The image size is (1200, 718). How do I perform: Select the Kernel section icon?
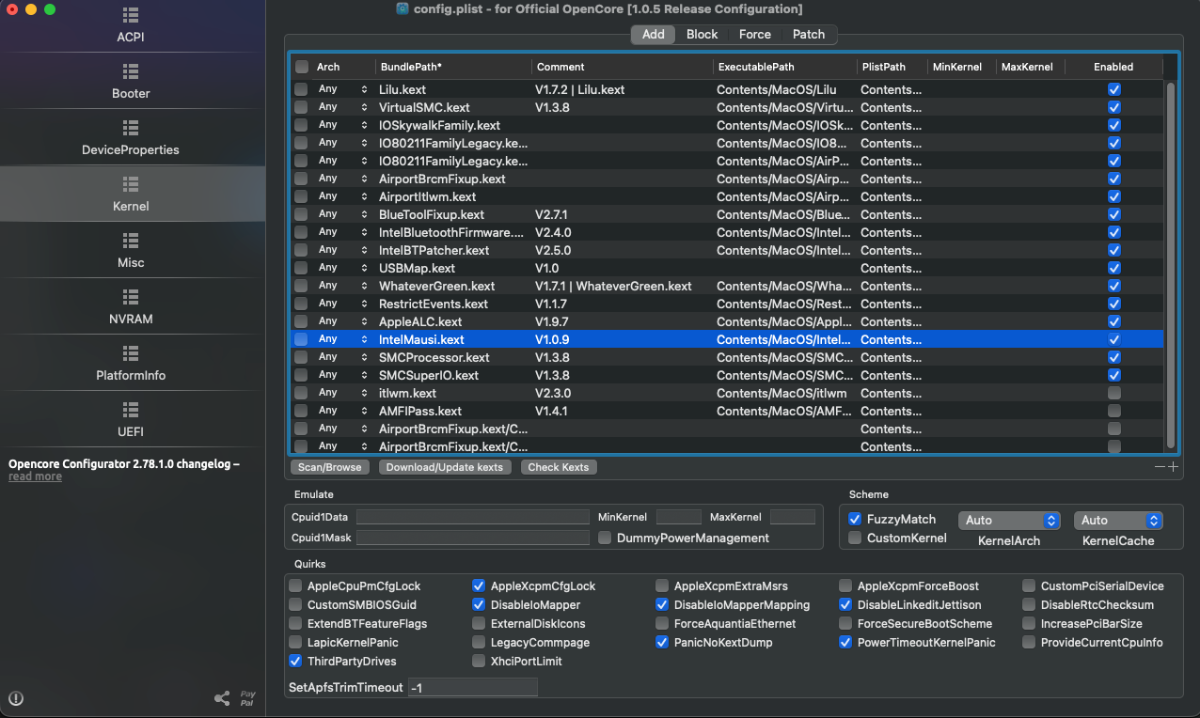[131, 185]
